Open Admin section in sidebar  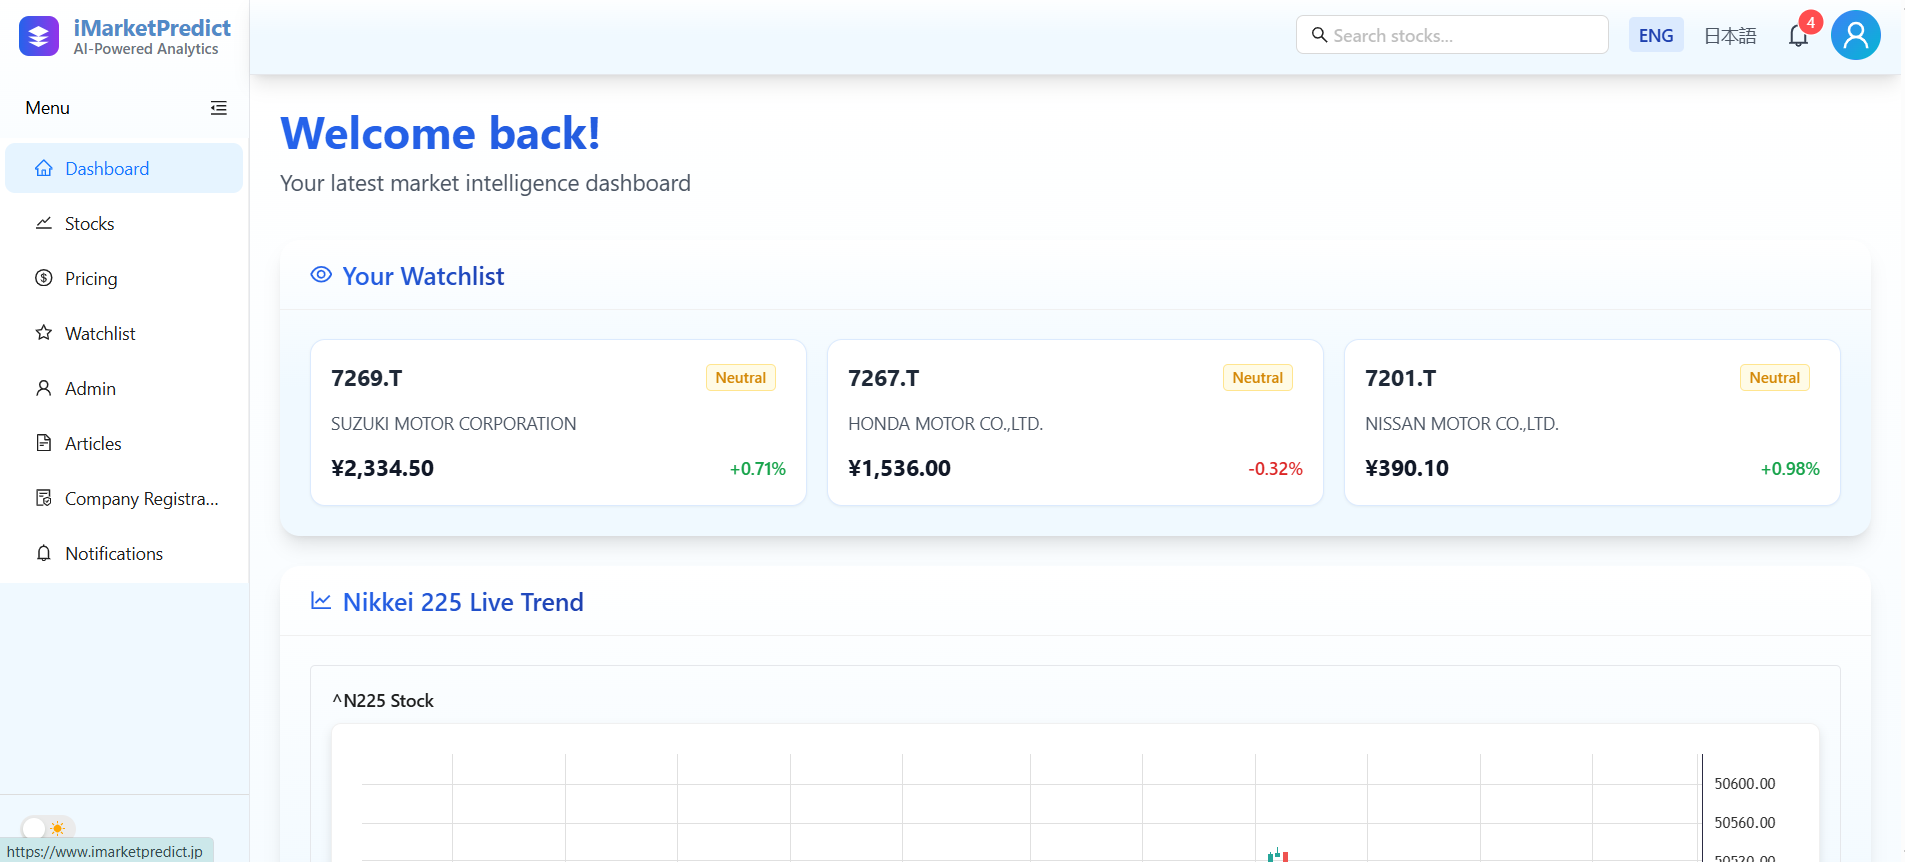click(x=90, y=389)
